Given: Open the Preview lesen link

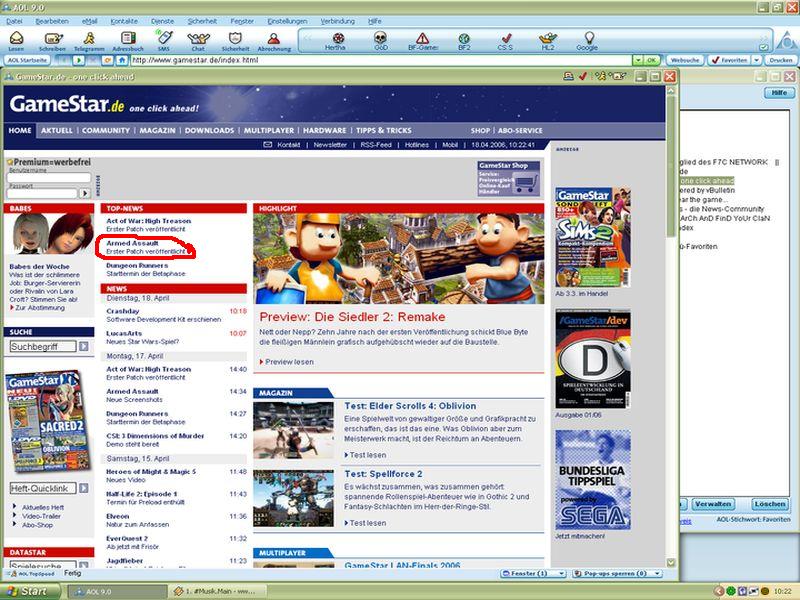Looking at the screenshot, I should click(x=289, y=362).
